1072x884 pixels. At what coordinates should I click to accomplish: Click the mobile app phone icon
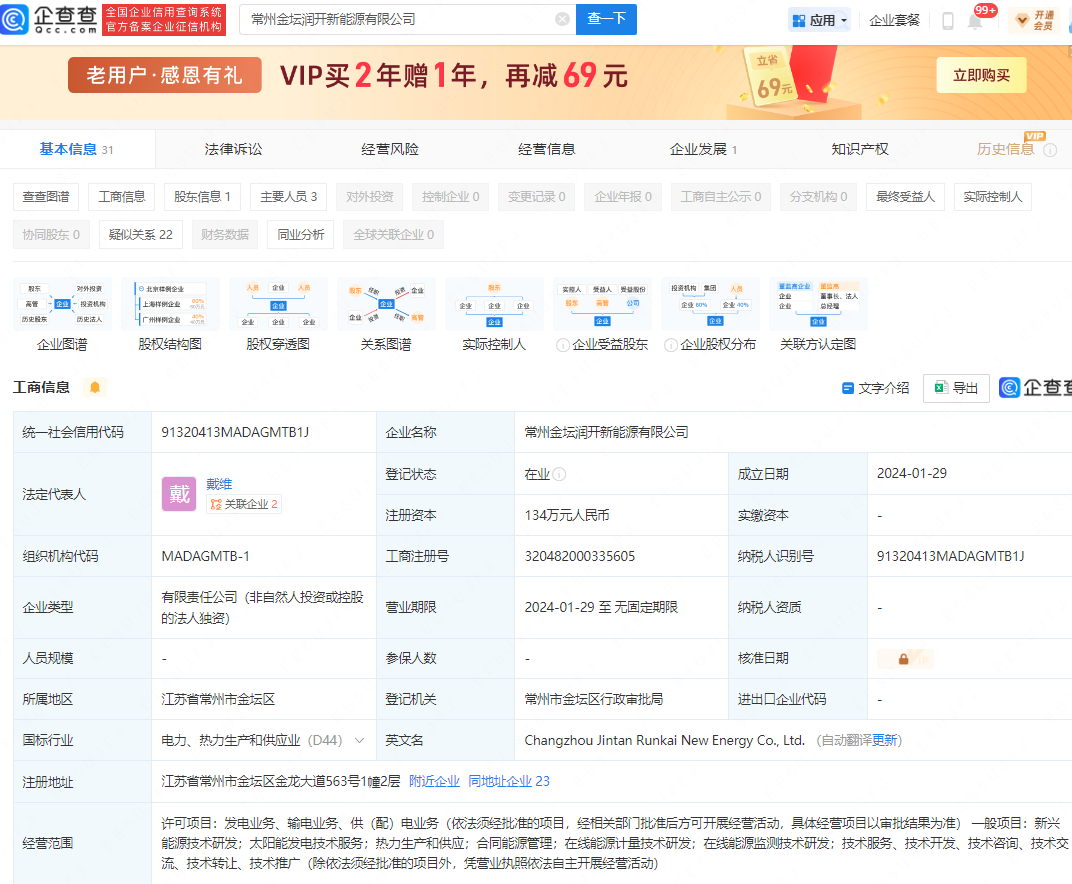point(947,21)
